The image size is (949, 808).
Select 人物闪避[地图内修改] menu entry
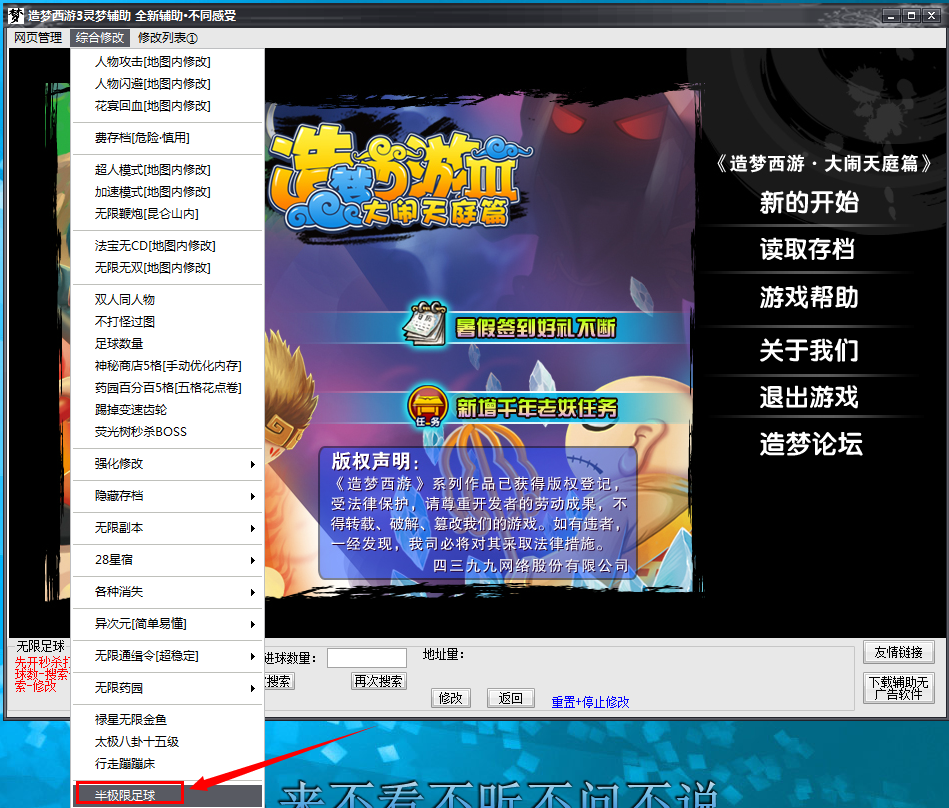[x=168, y=84]
